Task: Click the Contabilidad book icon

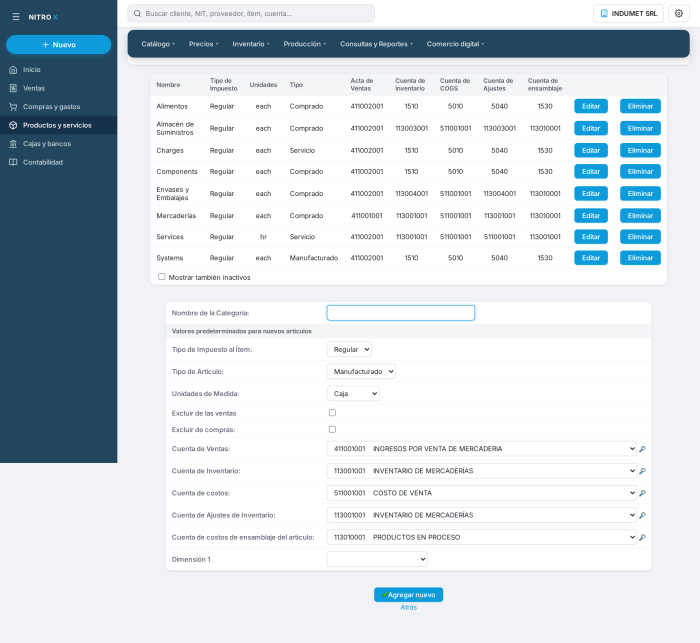Action: click(13, 162)
